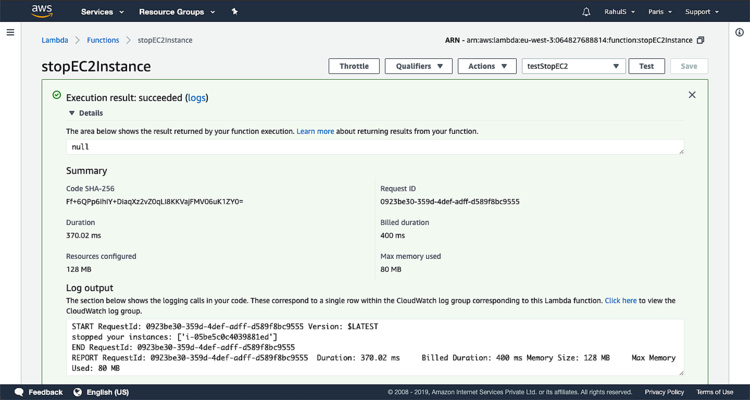Click the pin shortcut icon in navbar
The image size is (750, 400).
[235, 12]
